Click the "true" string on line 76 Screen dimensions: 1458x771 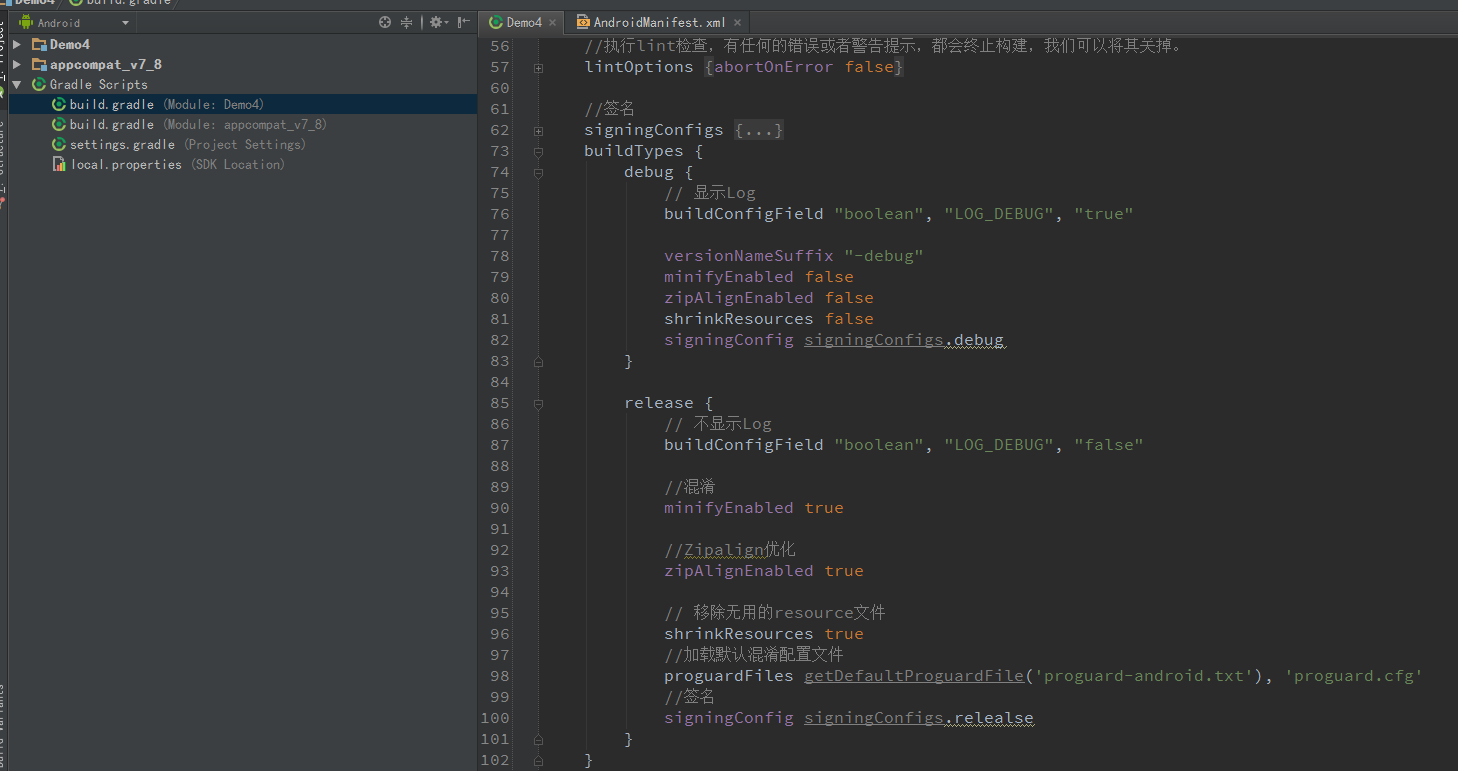tap(1104, 214)
